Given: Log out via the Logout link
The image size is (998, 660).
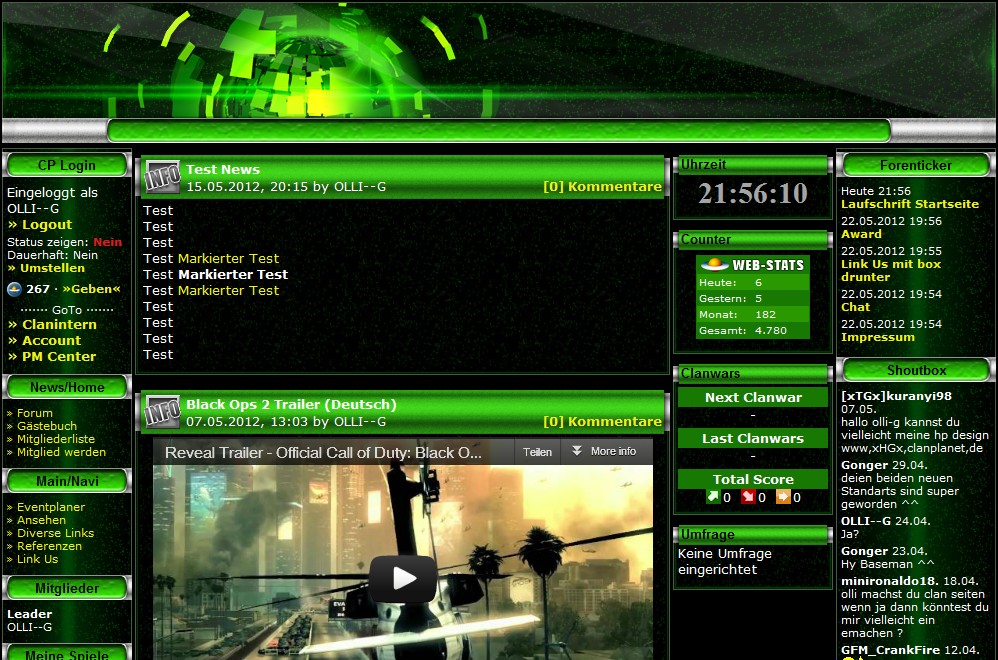Looking at the screenshot, I should [x=46, y=225].
